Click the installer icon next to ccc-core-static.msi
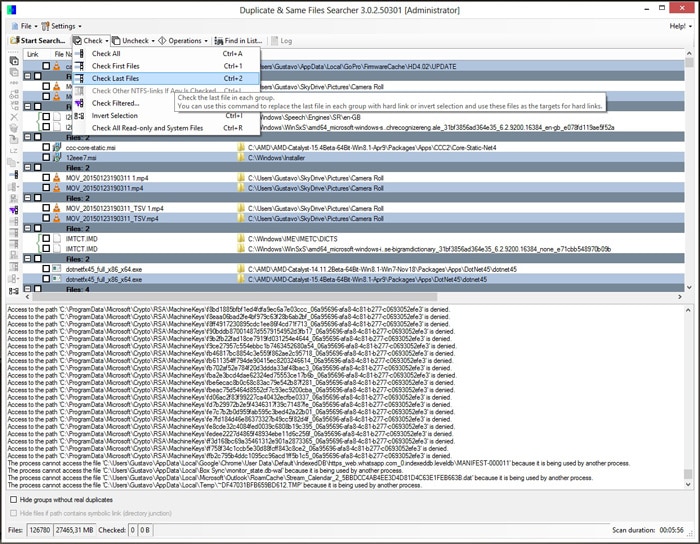Screen dimensions: 700x544 coord(58,147)
